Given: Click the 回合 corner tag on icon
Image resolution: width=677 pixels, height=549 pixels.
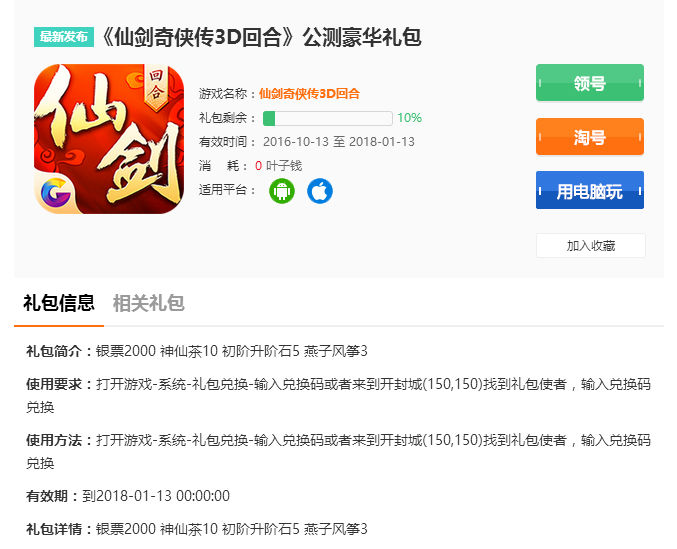Looking at the screenshot, I should 156,85.
